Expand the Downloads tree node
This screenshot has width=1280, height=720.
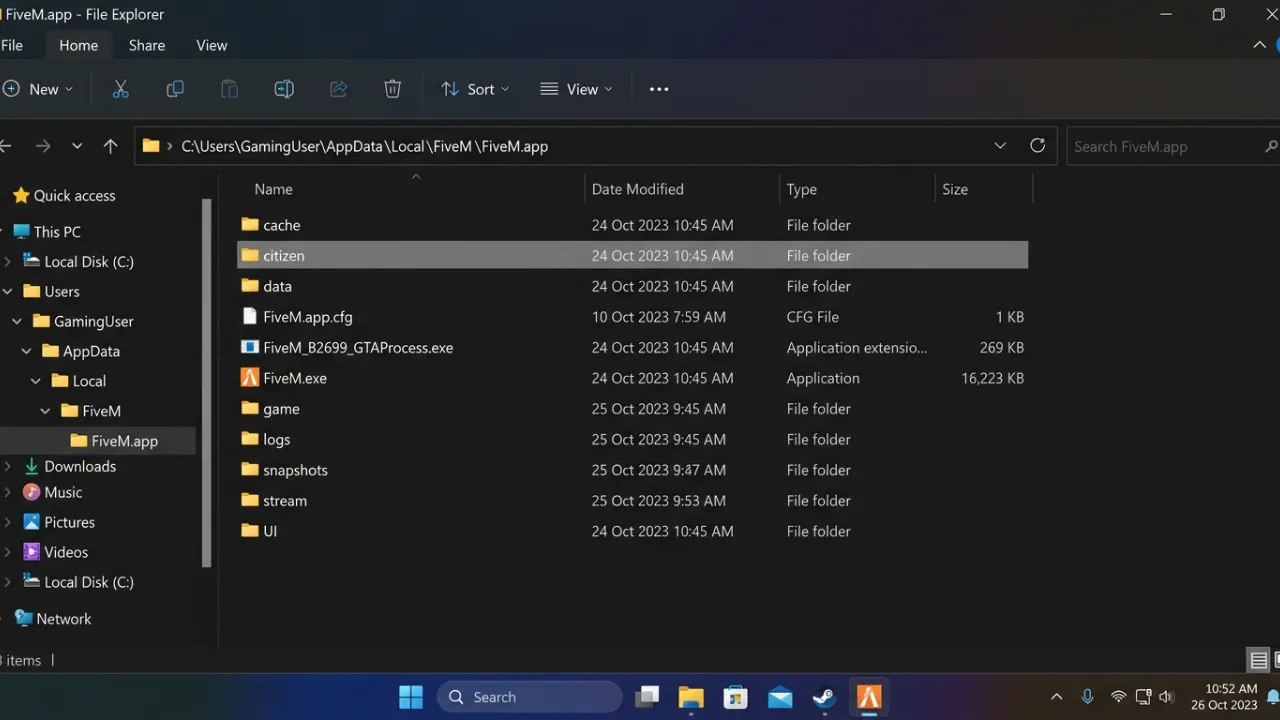(x=8, y=466)
